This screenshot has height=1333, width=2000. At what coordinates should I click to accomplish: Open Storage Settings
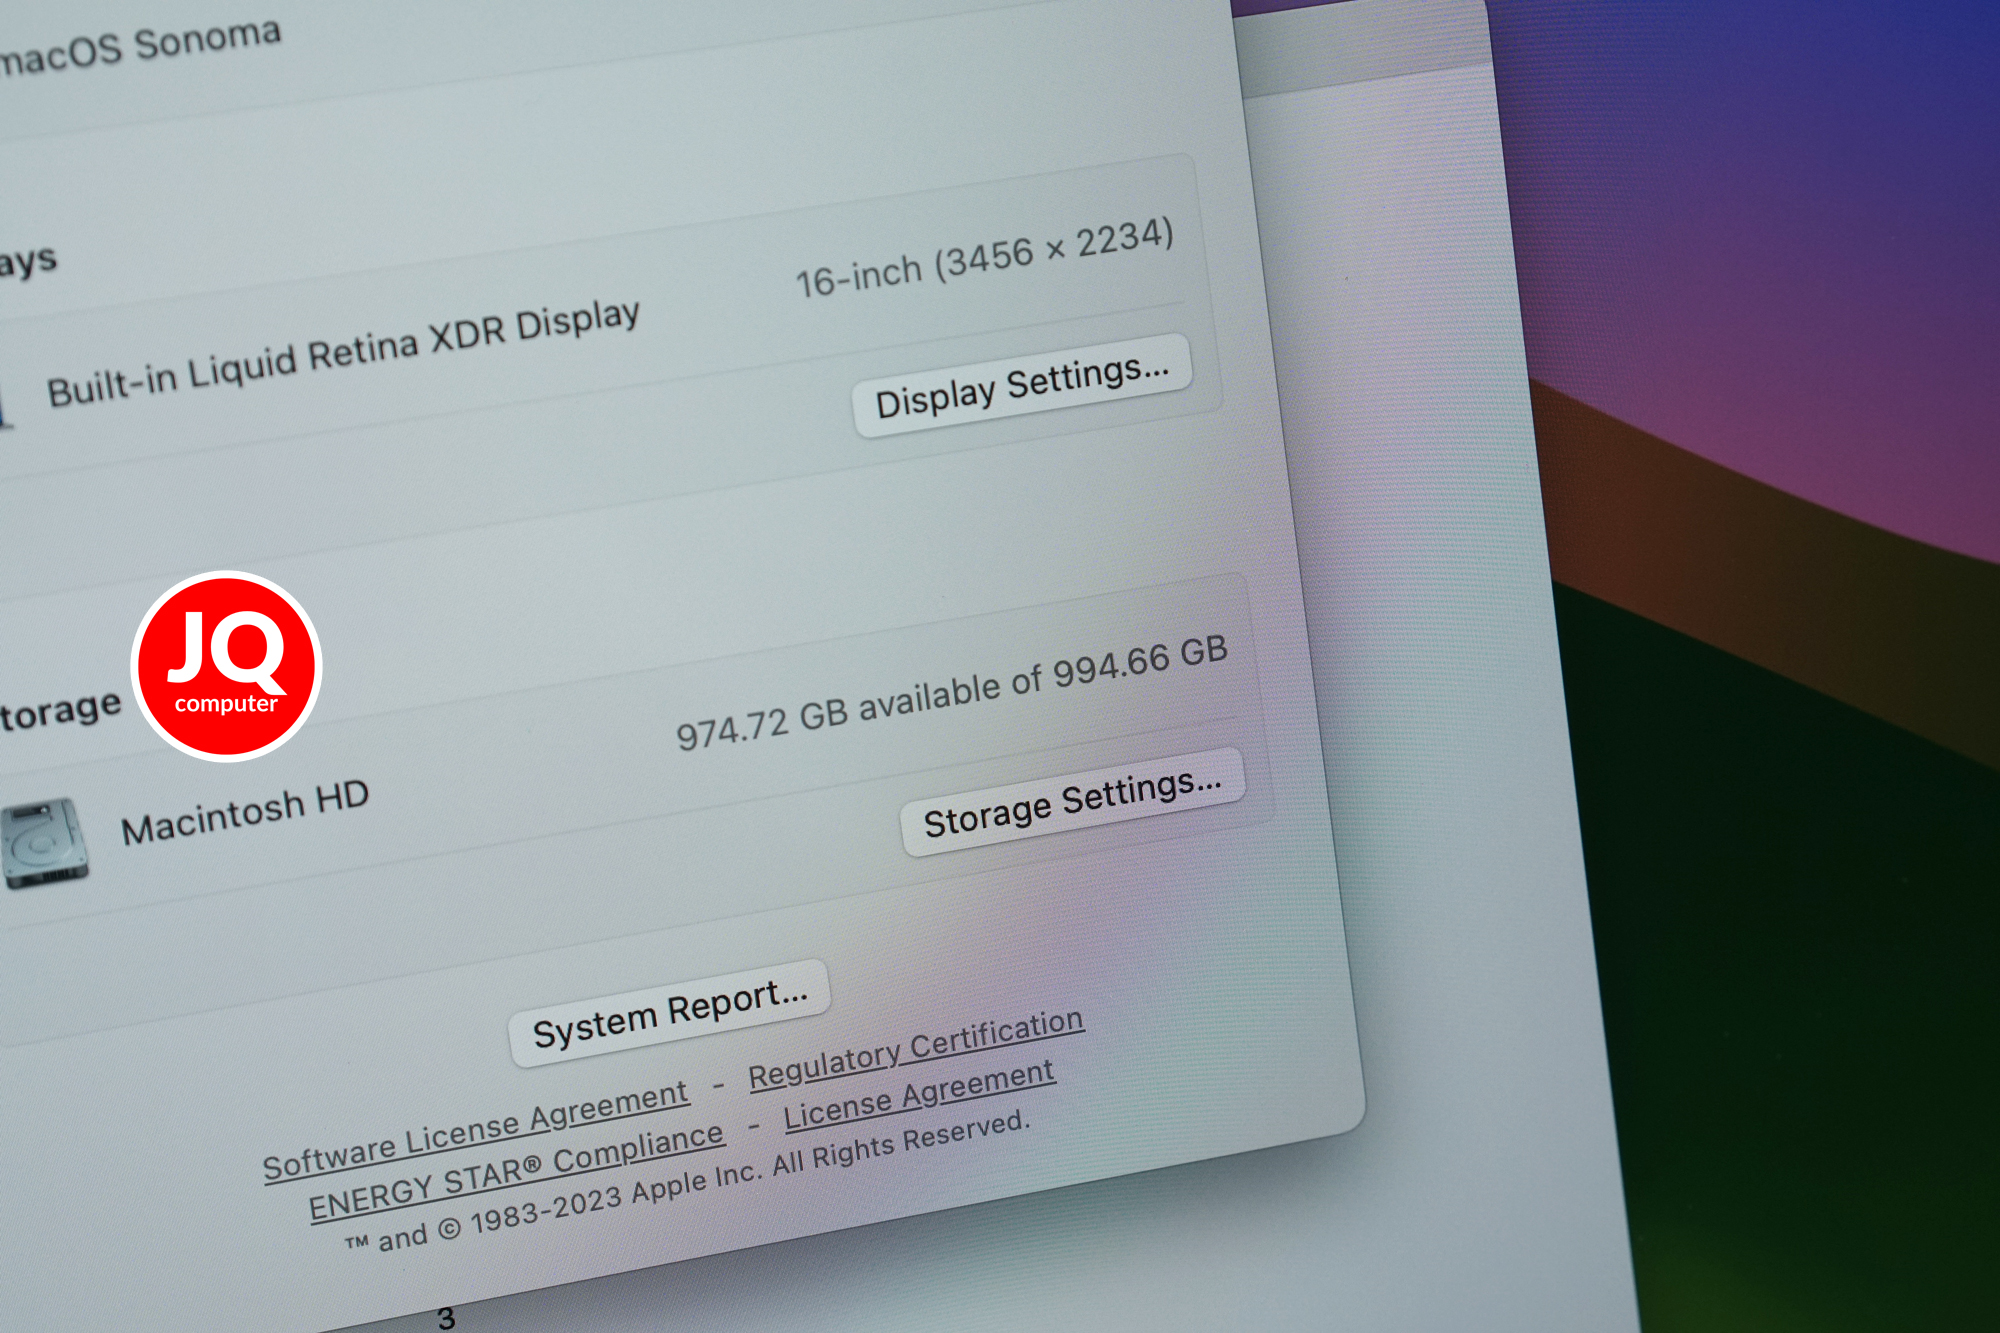tap(1073, 802)
